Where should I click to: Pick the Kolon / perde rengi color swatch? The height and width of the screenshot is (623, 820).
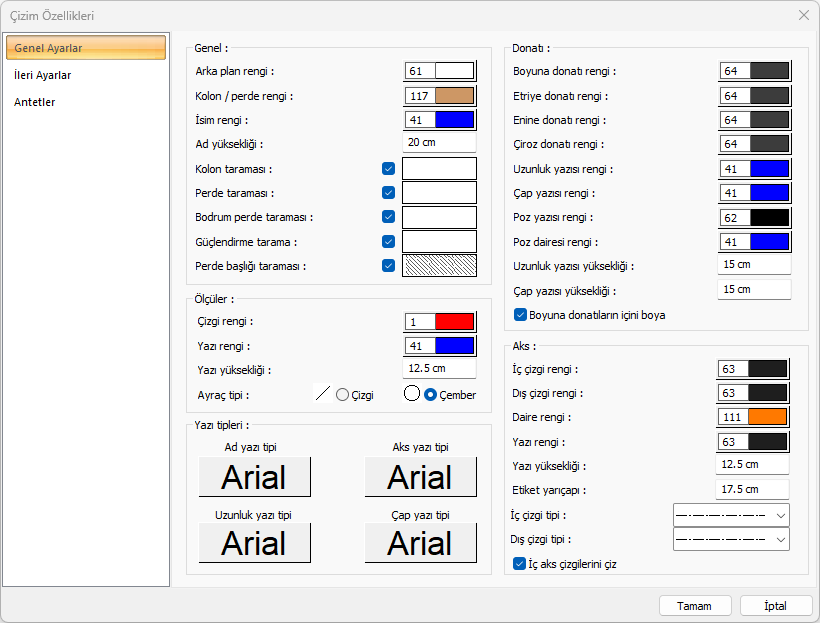tap(455, 95)
